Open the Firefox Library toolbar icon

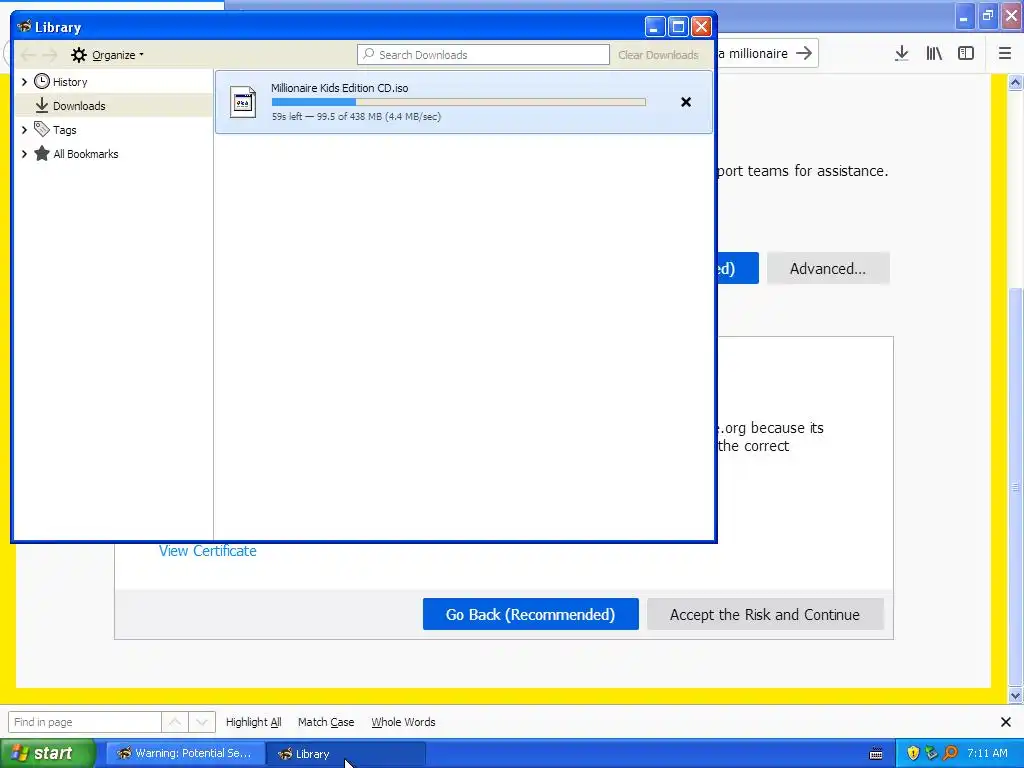click(x=934, y=54)
